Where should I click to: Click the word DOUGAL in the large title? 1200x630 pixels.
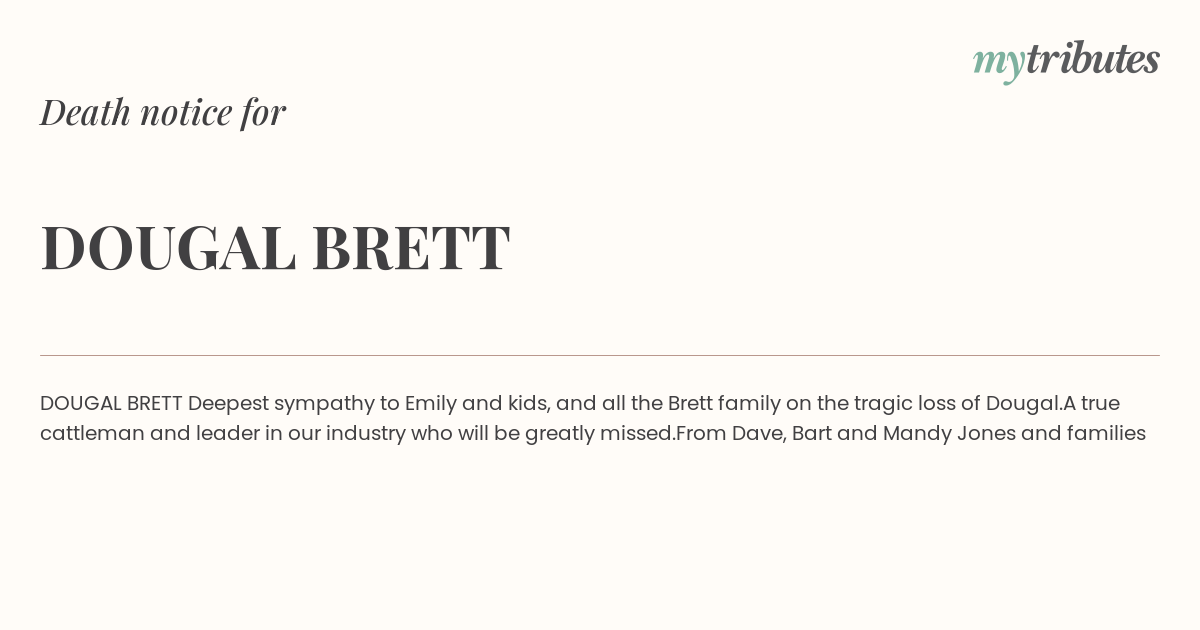[168, 248]
